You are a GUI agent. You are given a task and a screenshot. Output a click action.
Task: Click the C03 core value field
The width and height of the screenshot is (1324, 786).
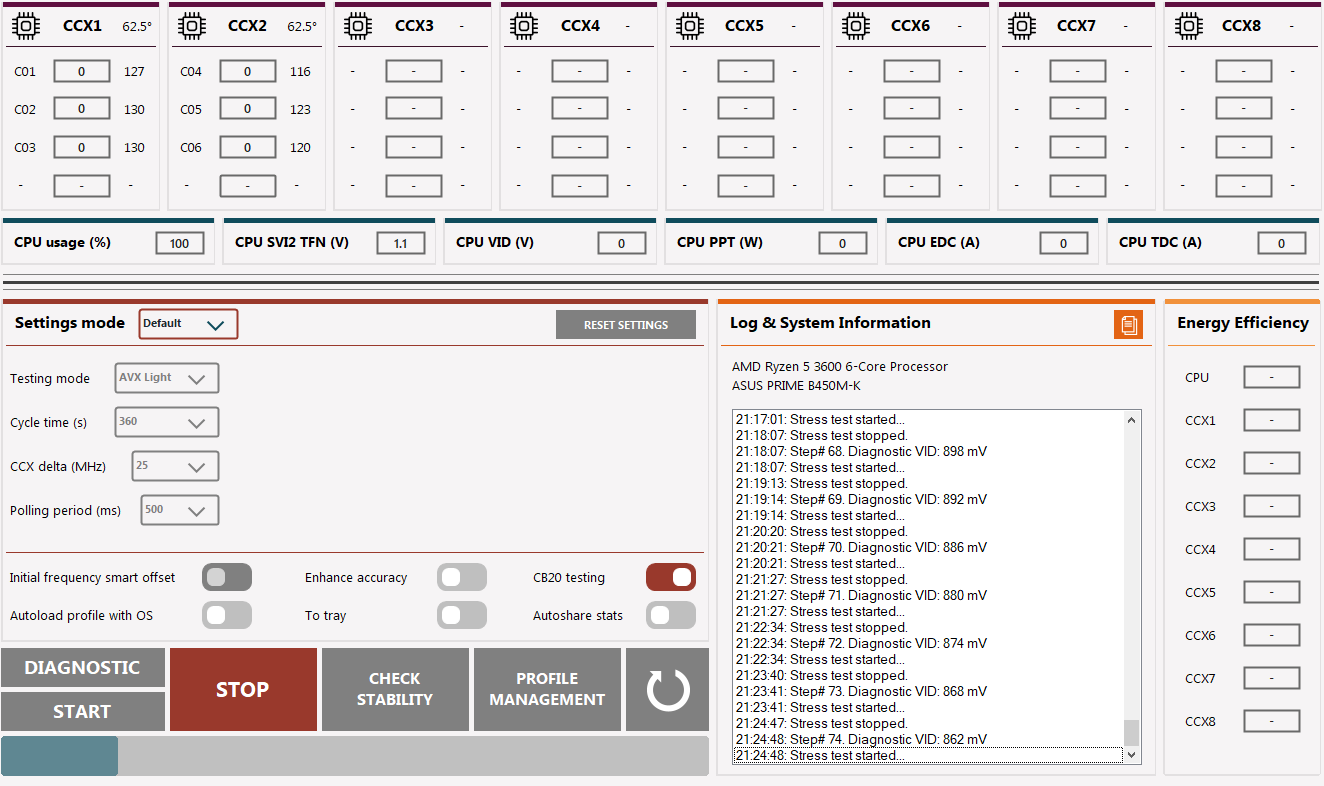click(x=81, y=148)
